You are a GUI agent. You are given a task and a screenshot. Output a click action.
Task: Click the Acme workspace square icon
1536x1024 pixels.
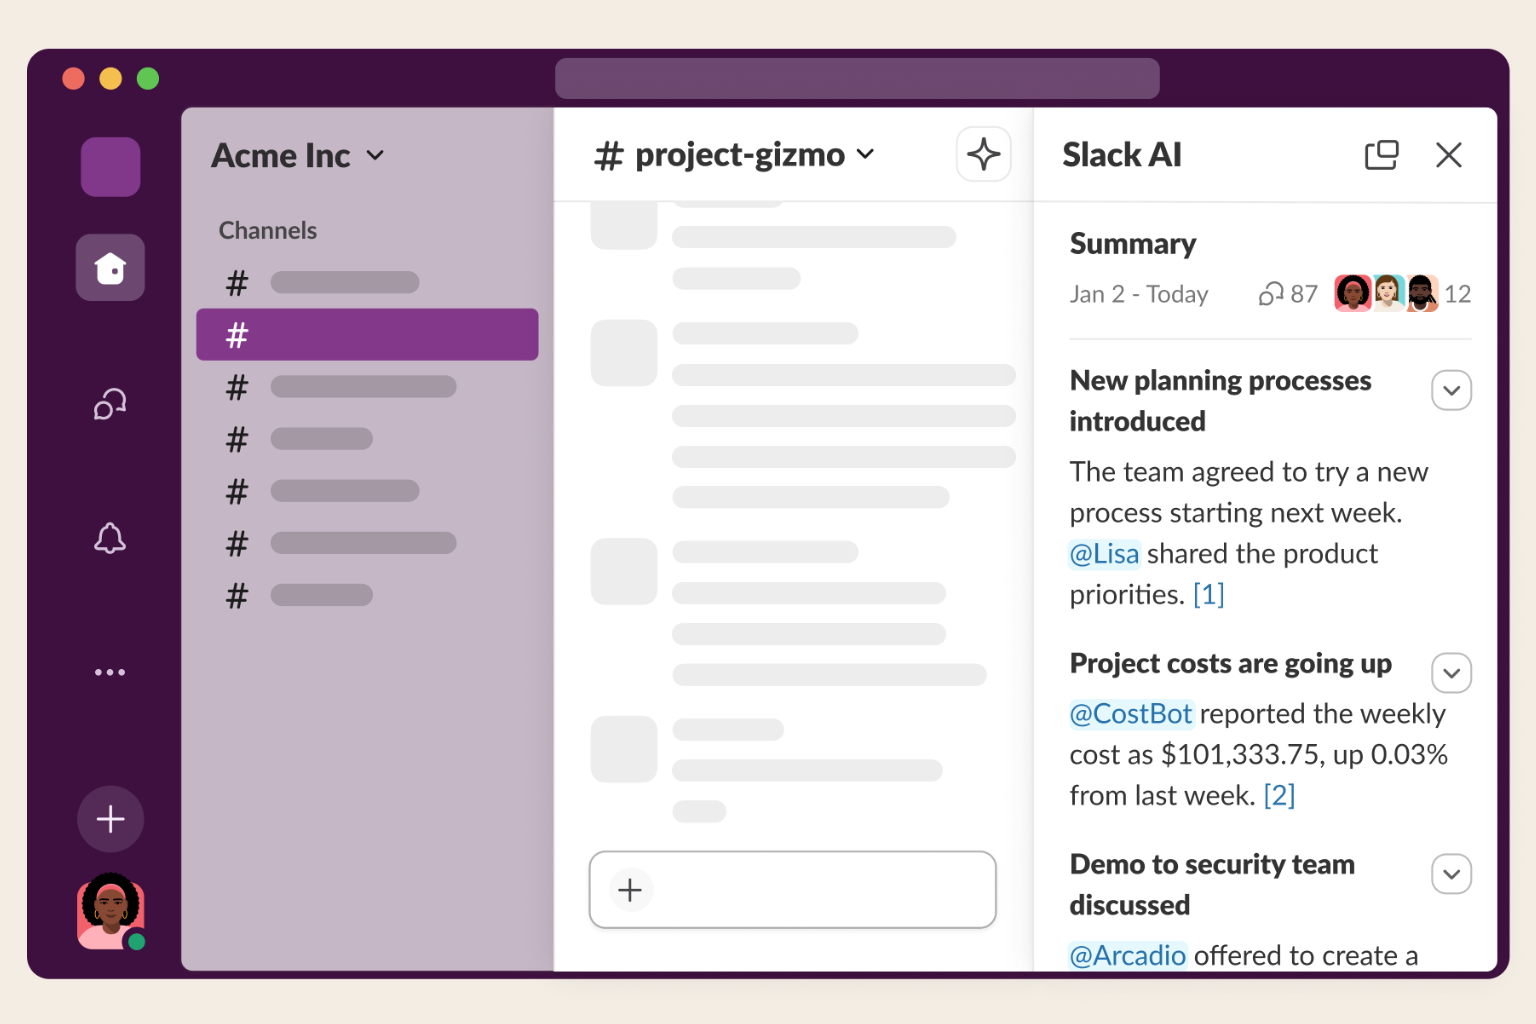coord(110,167)
